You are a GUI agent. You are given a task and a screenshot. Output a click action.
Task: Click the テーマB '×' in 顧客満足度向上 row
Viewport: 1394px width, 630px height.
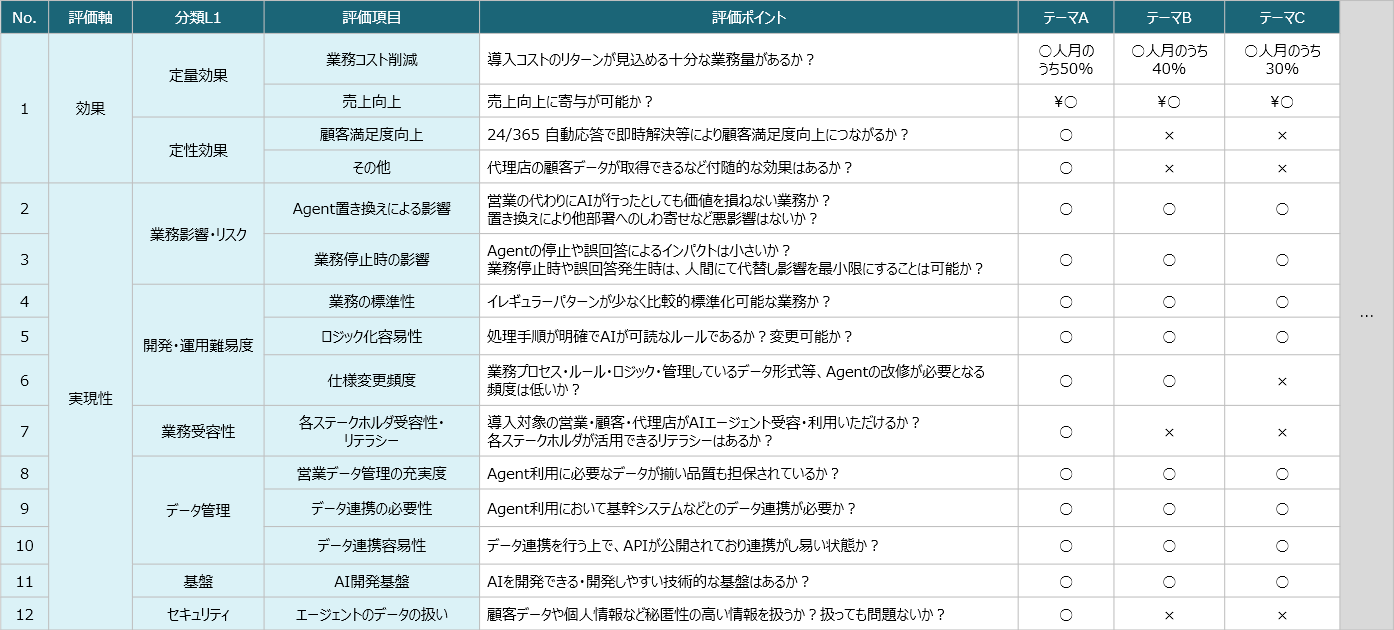click(1169, 135)
